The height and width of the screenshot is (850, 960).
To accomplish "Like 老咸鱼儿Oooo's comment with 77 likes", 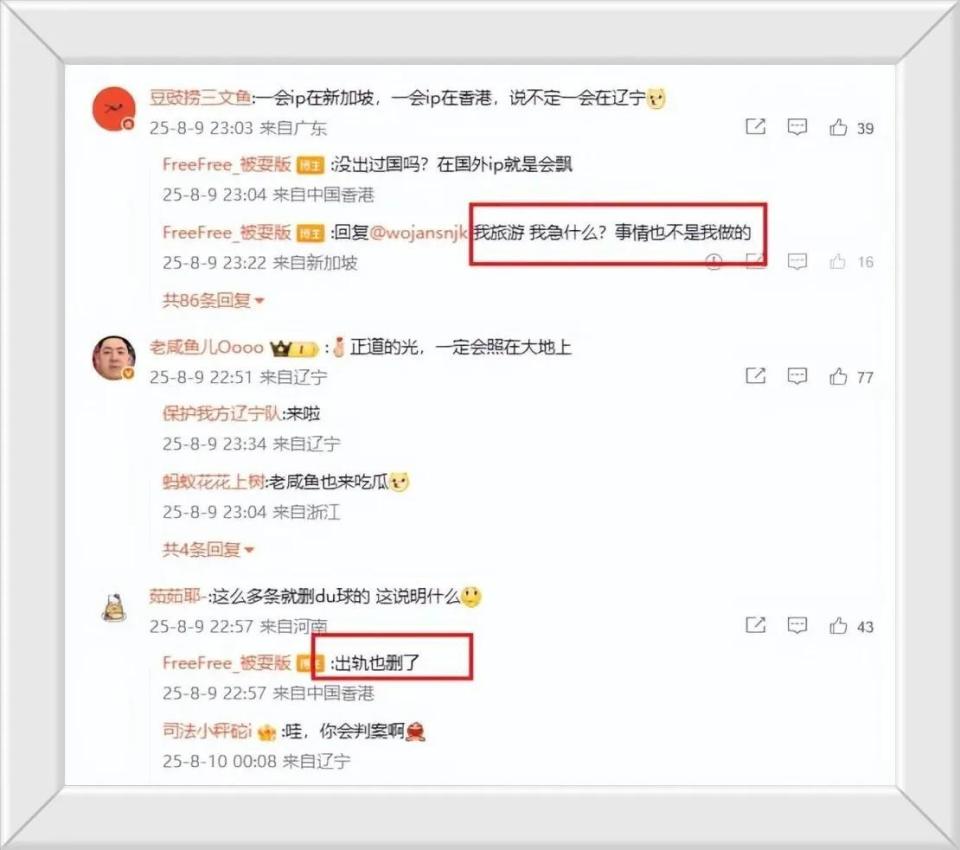I will click(x=838, y=376).
